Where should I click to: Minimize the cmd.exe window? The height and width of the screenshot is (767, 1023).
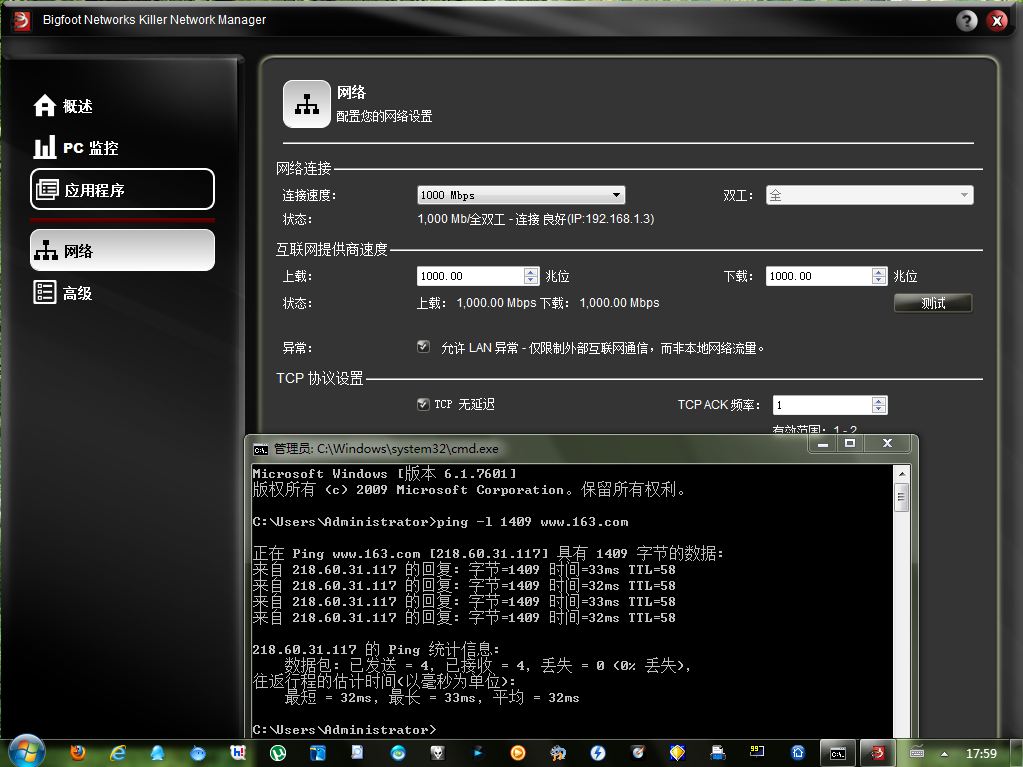pyautogui.click(x=823, y=444)
